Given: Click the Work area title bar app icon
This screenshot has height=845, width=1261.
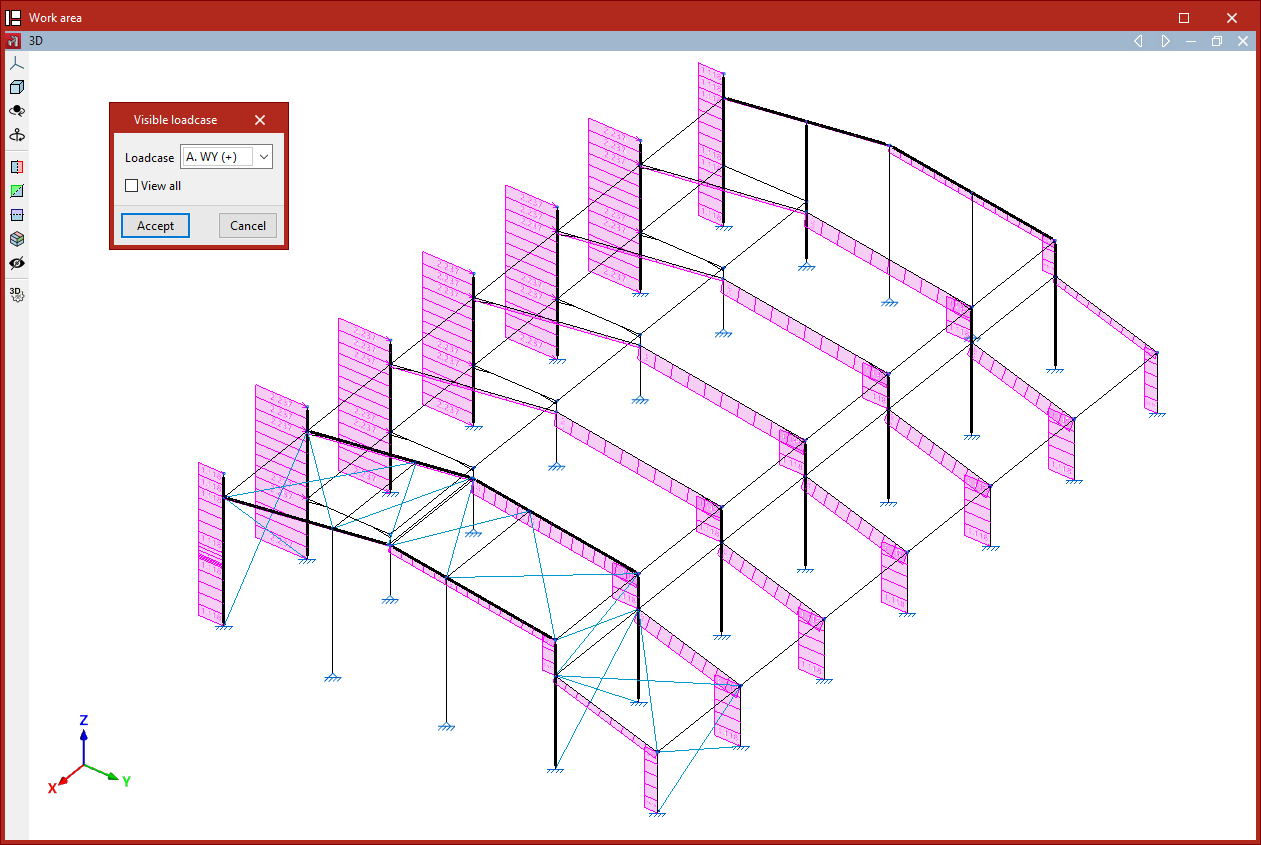Looking at the screenshot, I should 14,17.
